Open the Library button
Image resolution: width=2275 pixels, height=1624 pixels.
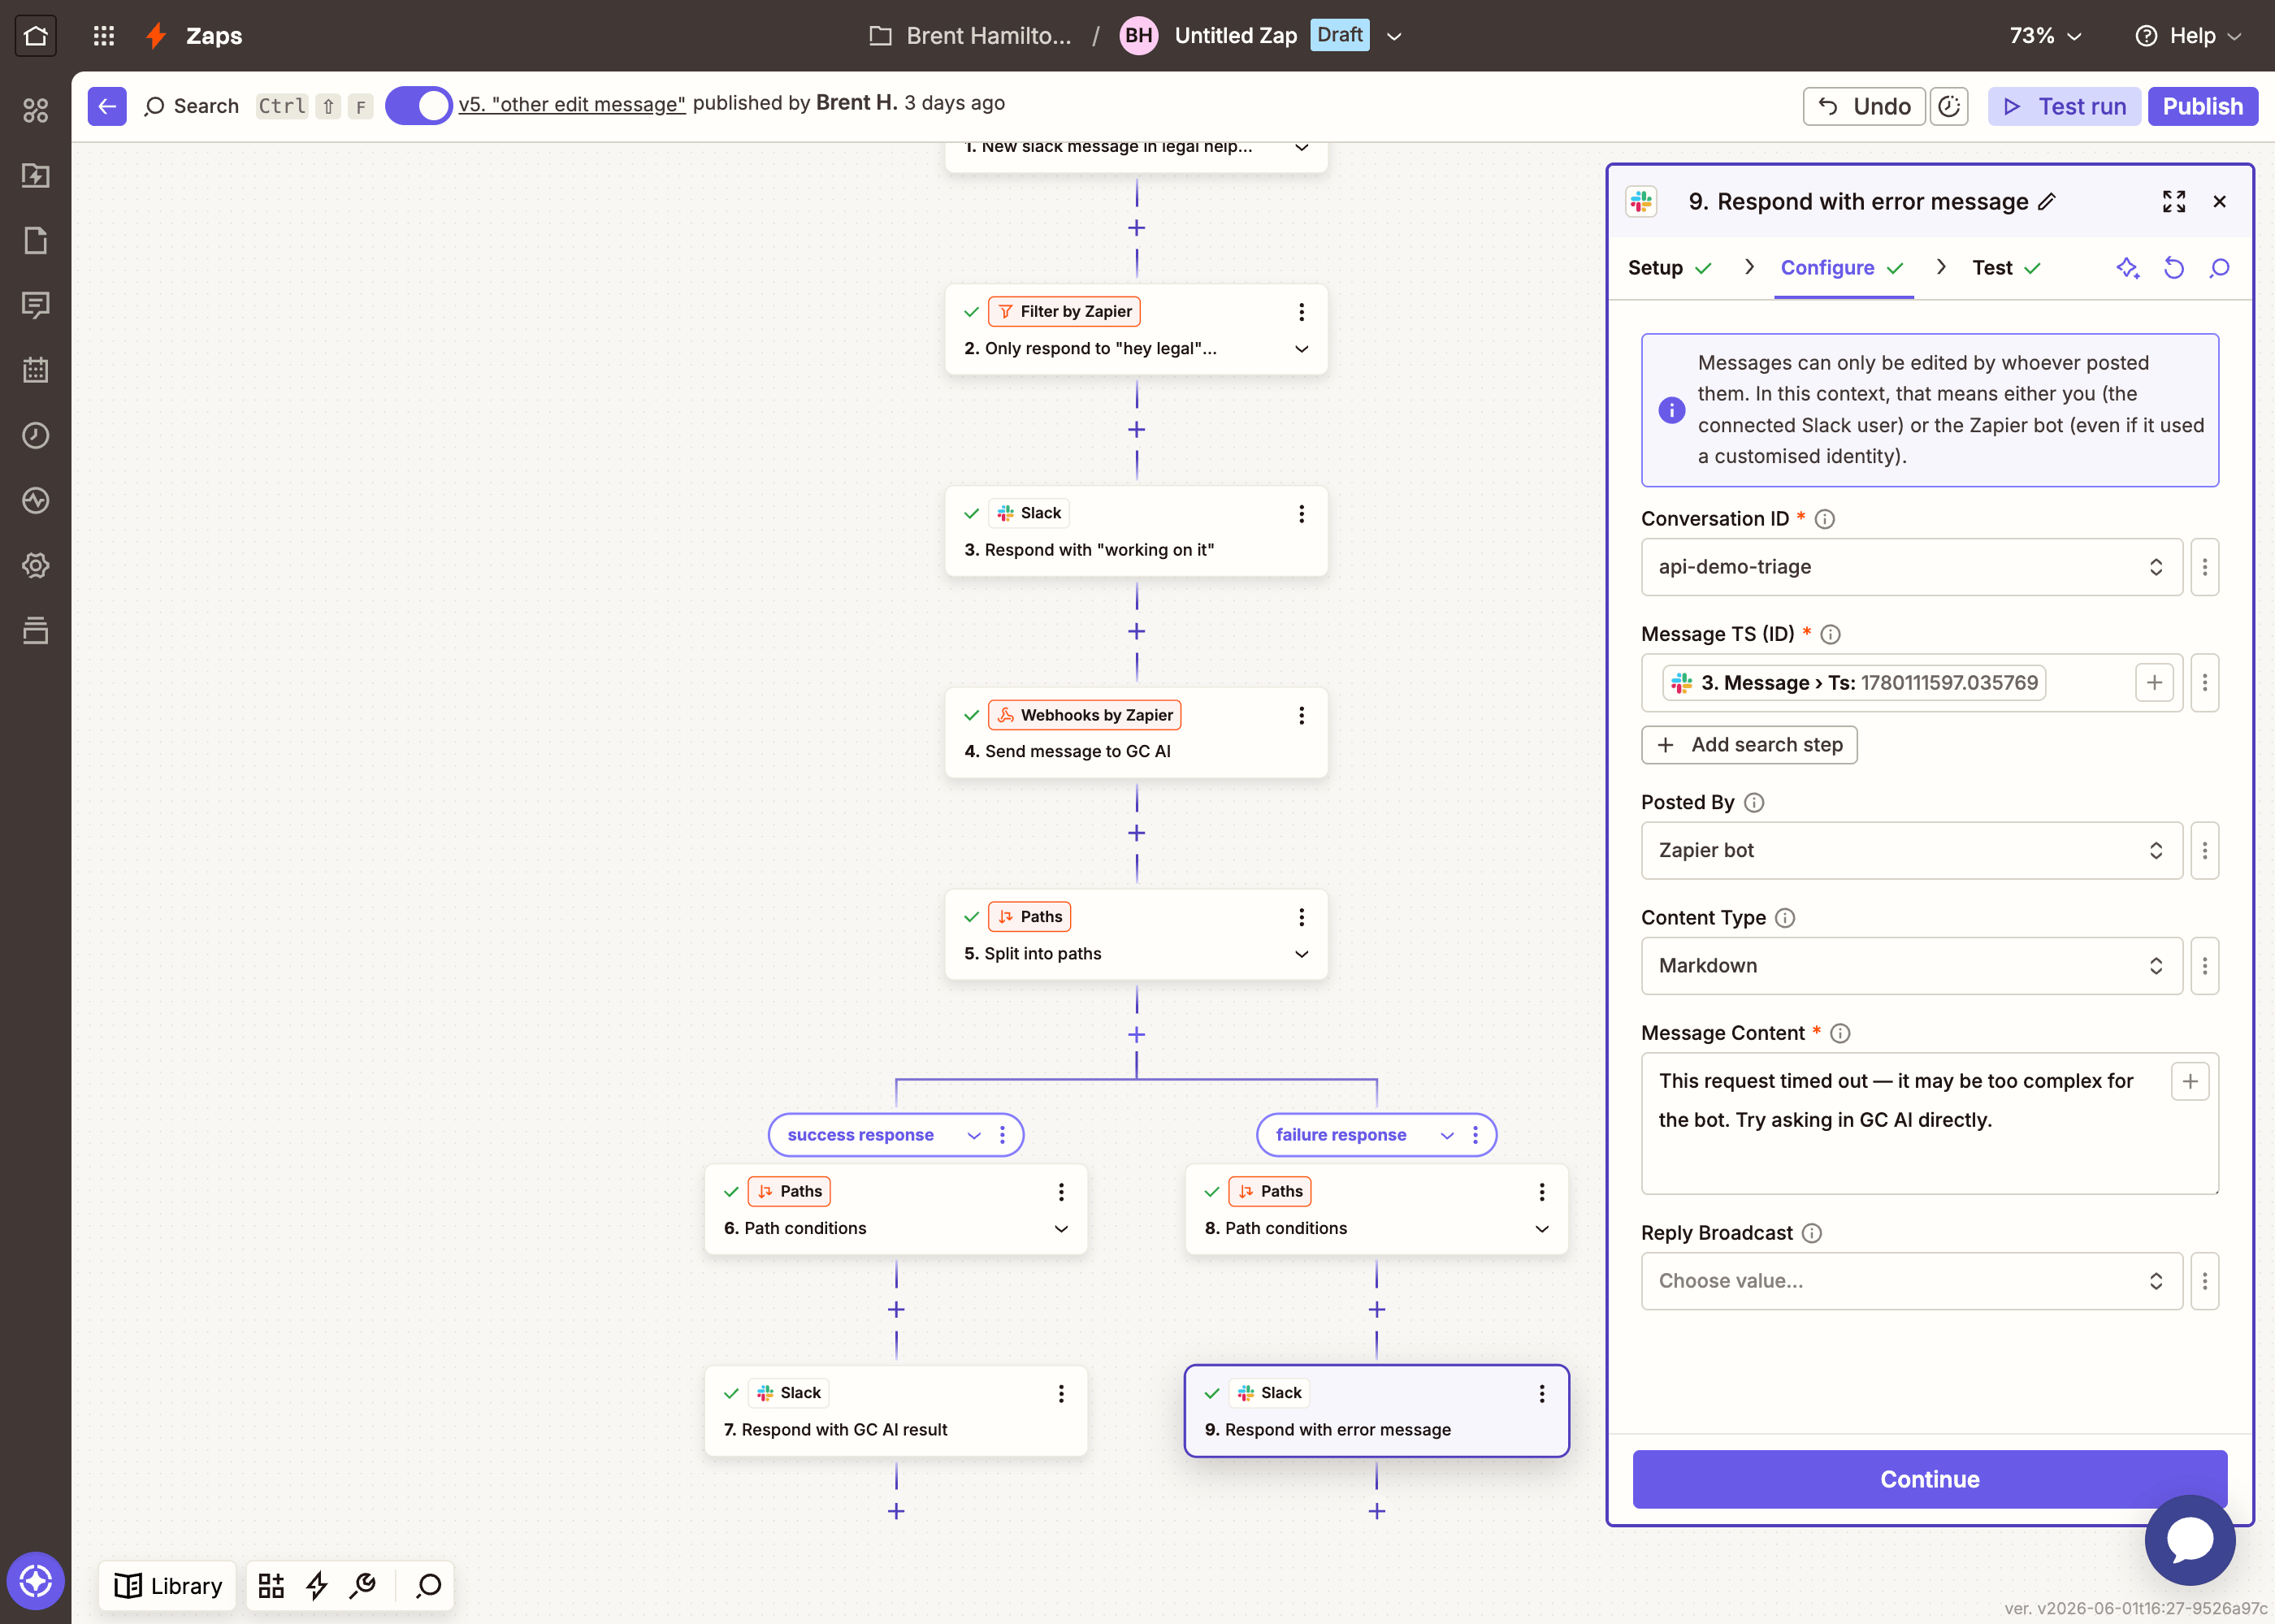pos(168,1586)
